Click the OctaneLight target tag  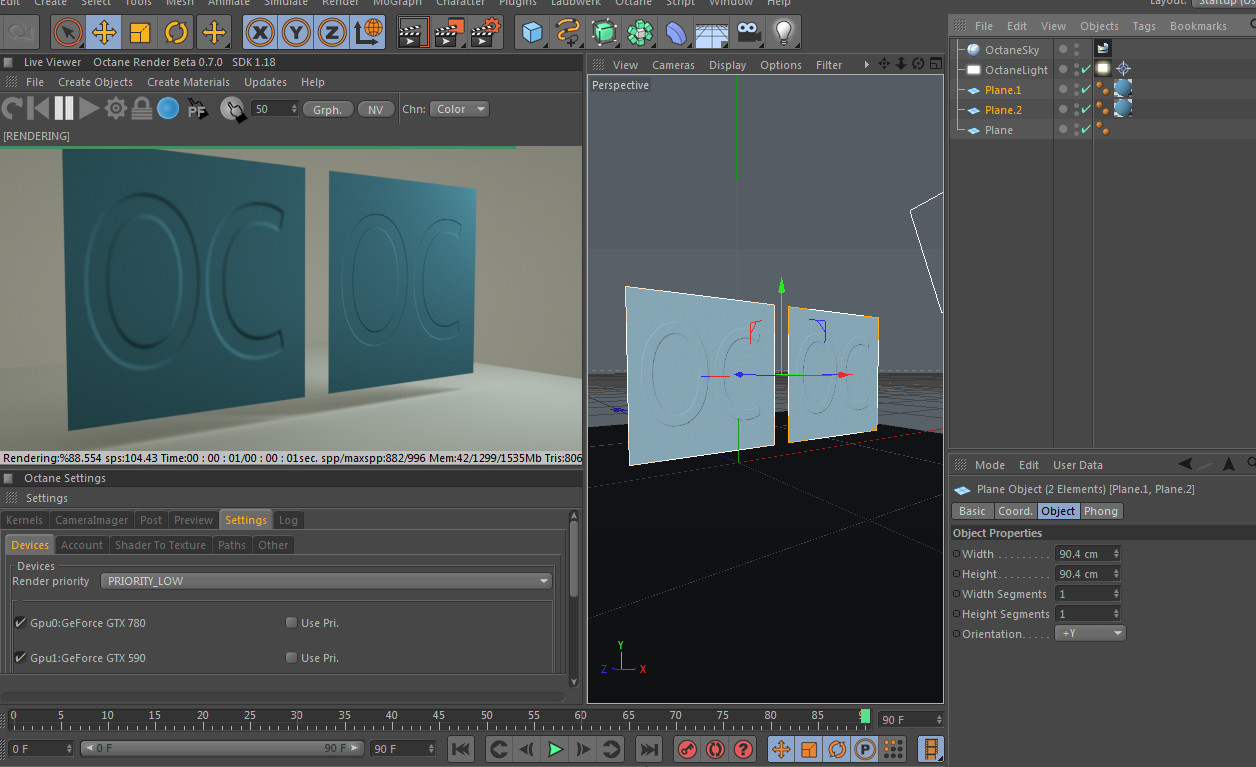click(1123, 69)
